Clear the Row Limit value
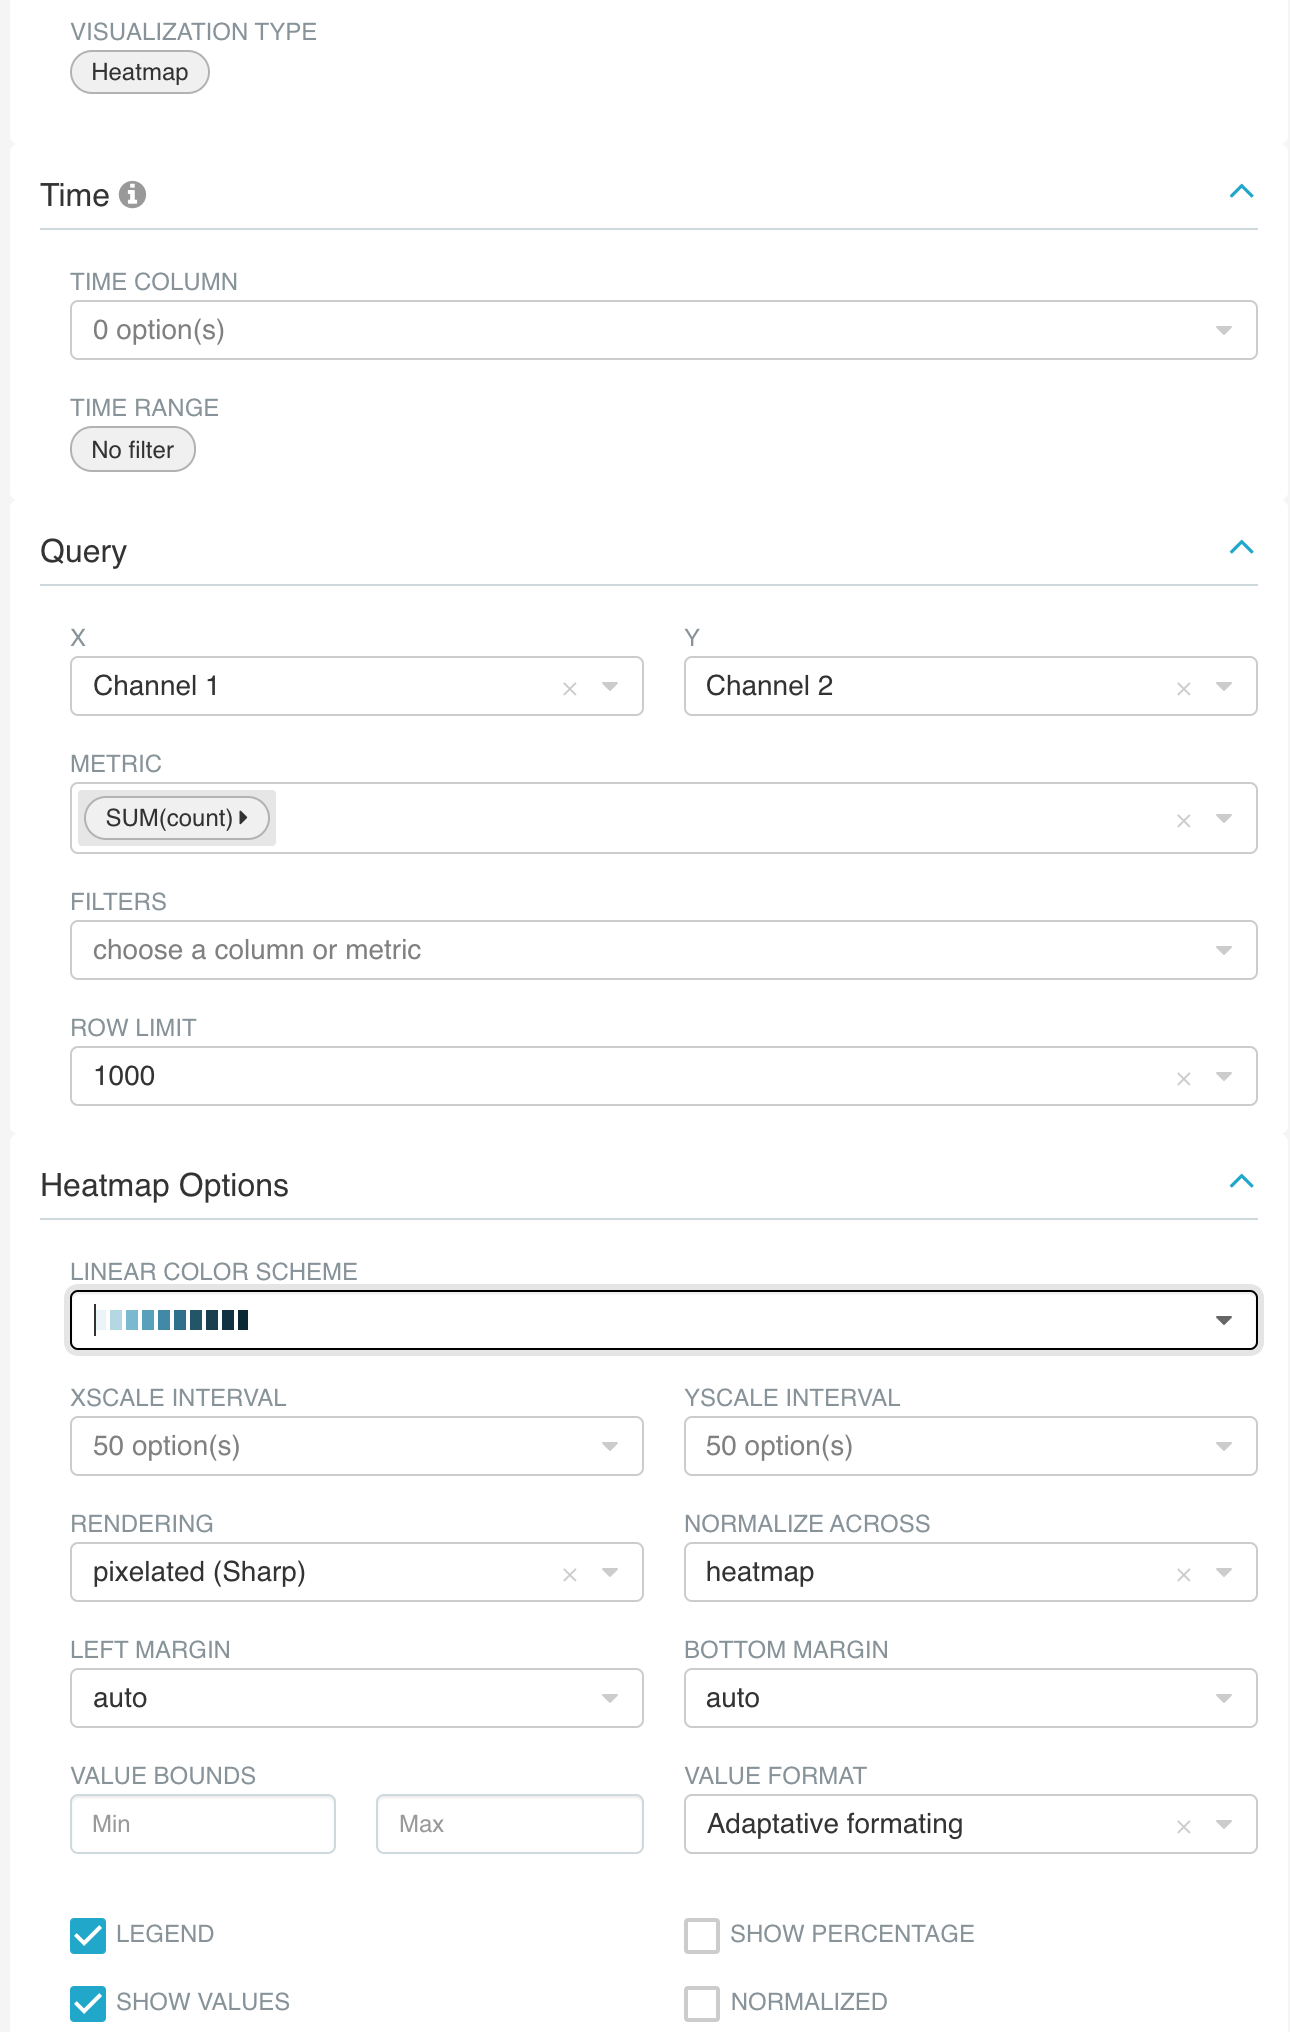1290x2032 pixels. pyautogui.click(x=1183, y=1078)
